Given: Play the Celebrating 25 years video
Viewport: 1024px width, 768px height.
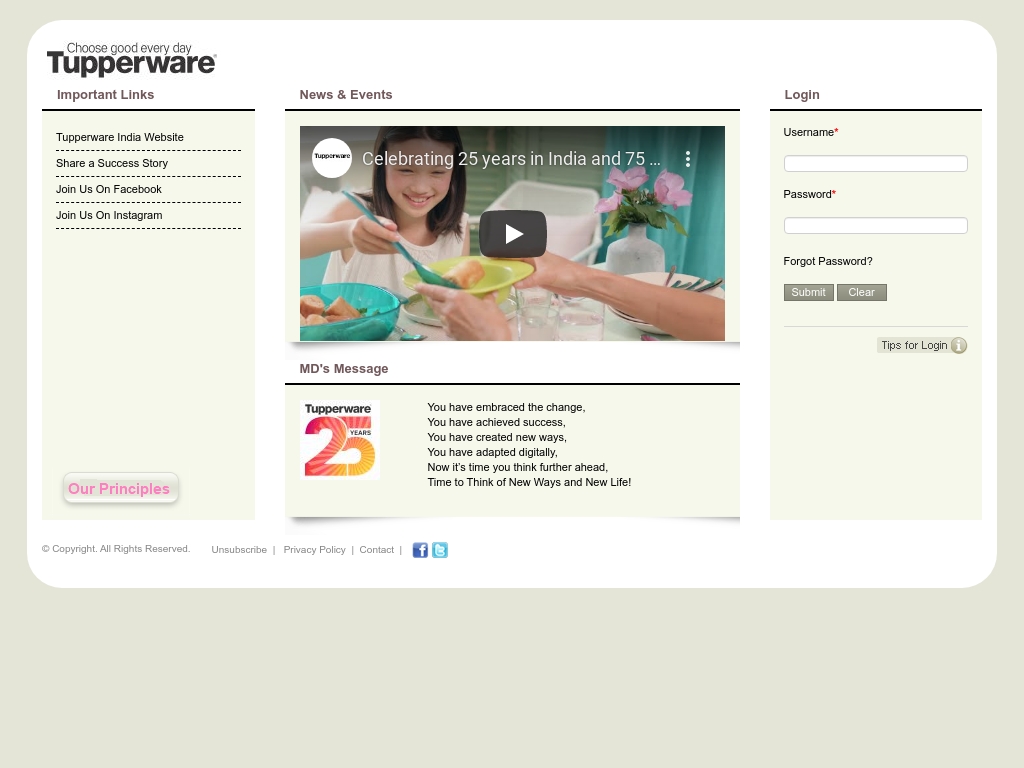Looking at the screenshot, I should coord(513,234).
